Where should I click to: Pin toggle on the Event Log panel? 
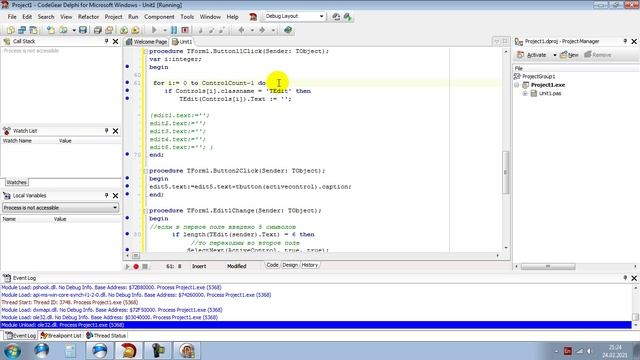coord(625,278)
